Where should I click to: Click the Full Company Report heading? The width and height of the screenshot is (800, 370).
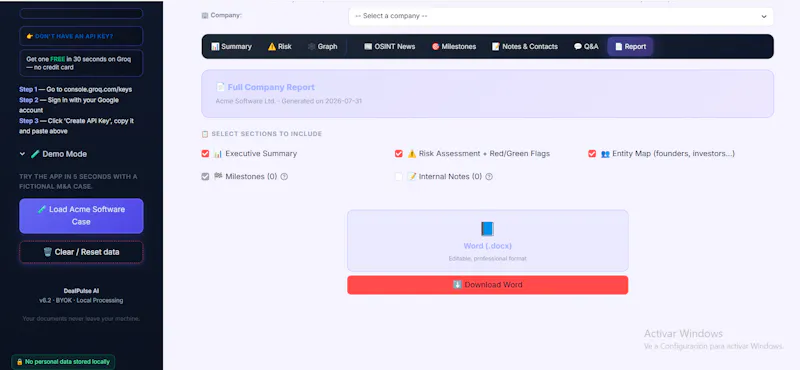pos(271,87)
